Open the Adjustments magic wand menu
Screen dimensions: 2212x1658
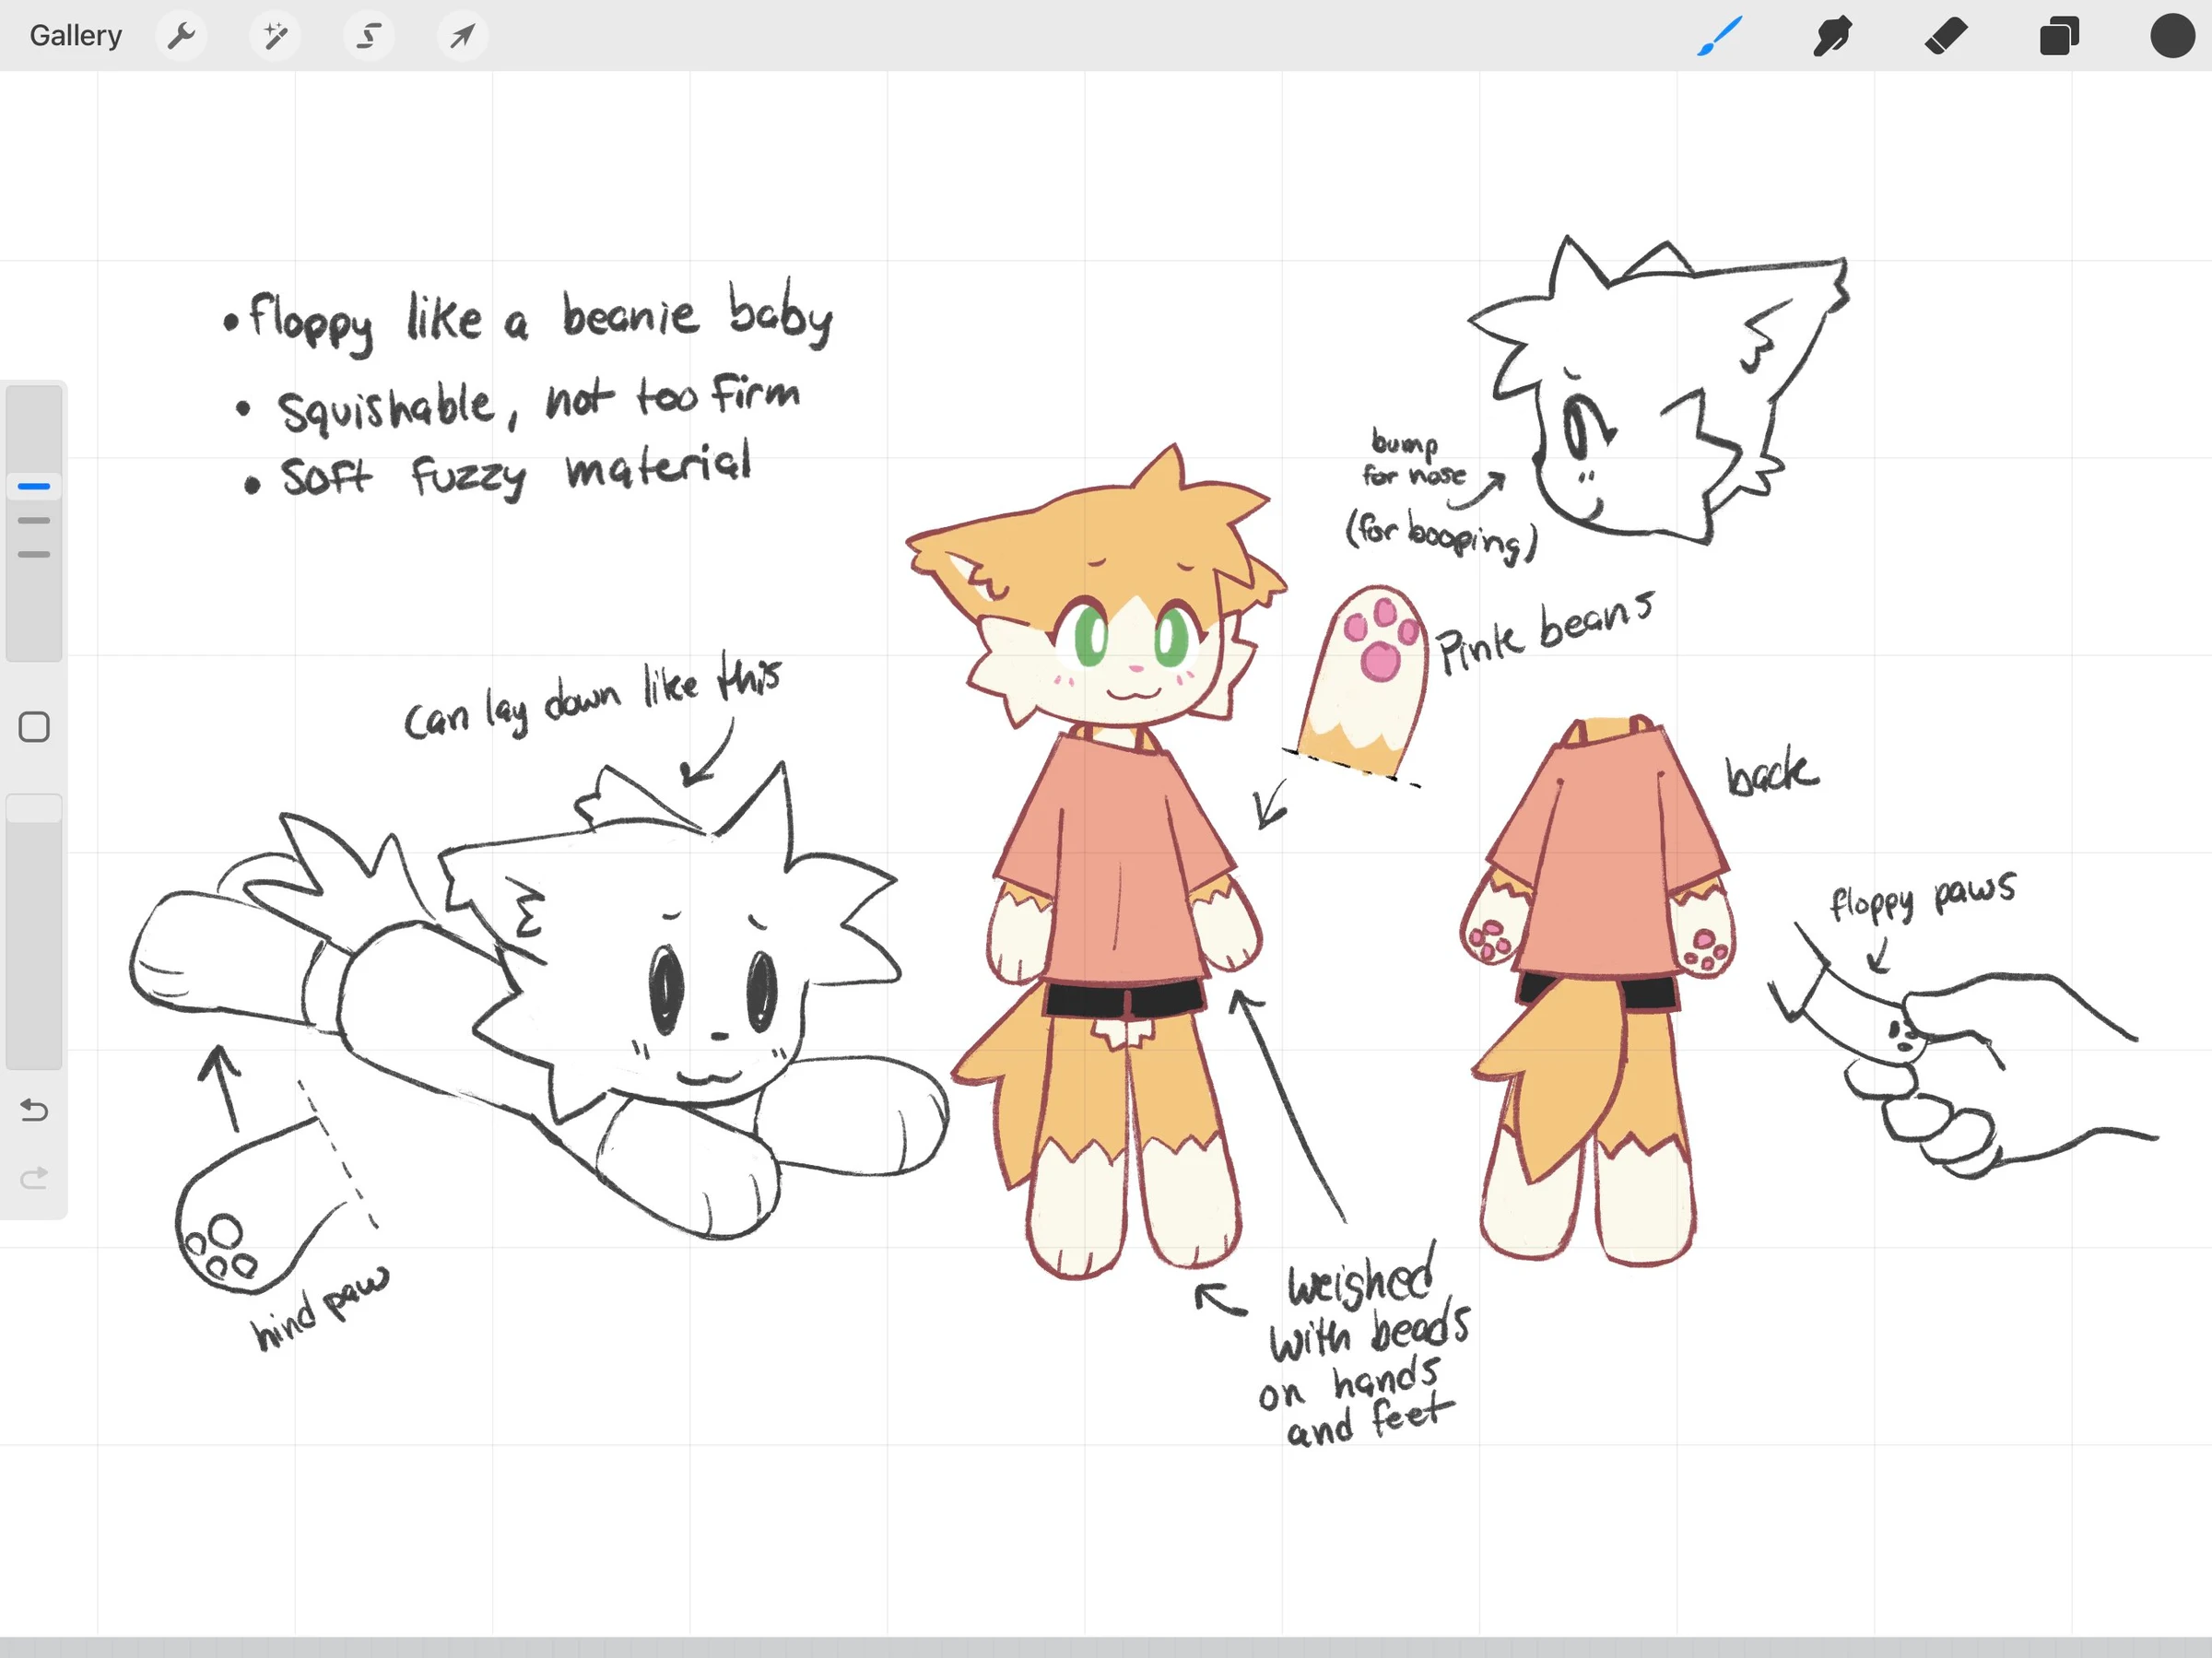pyautogui.click(x=275, y=36)
